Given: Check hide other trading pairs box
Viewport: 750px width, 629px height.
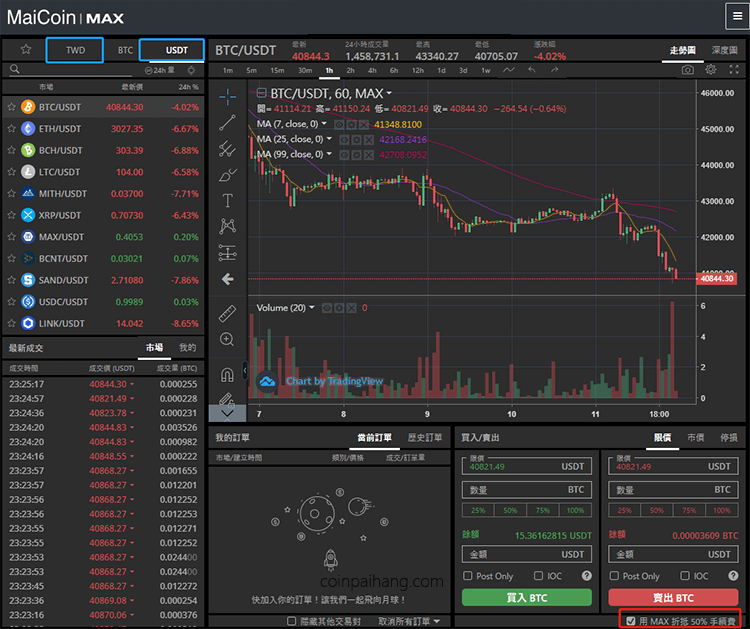Looking at the screenshot, I should (291, 621).
